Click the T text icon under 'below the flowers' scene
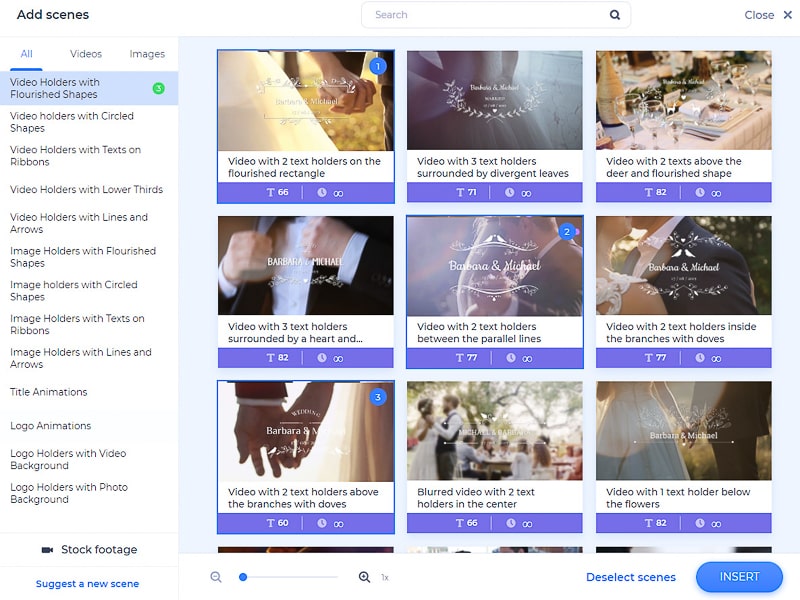 [648, 523]
